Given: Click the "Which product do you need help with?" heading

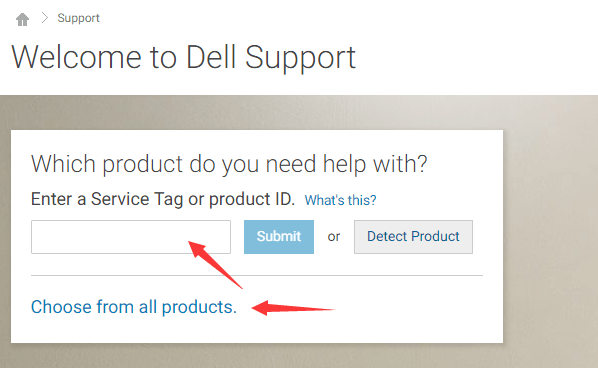Looking at the screenshot, I should [229, 164].
